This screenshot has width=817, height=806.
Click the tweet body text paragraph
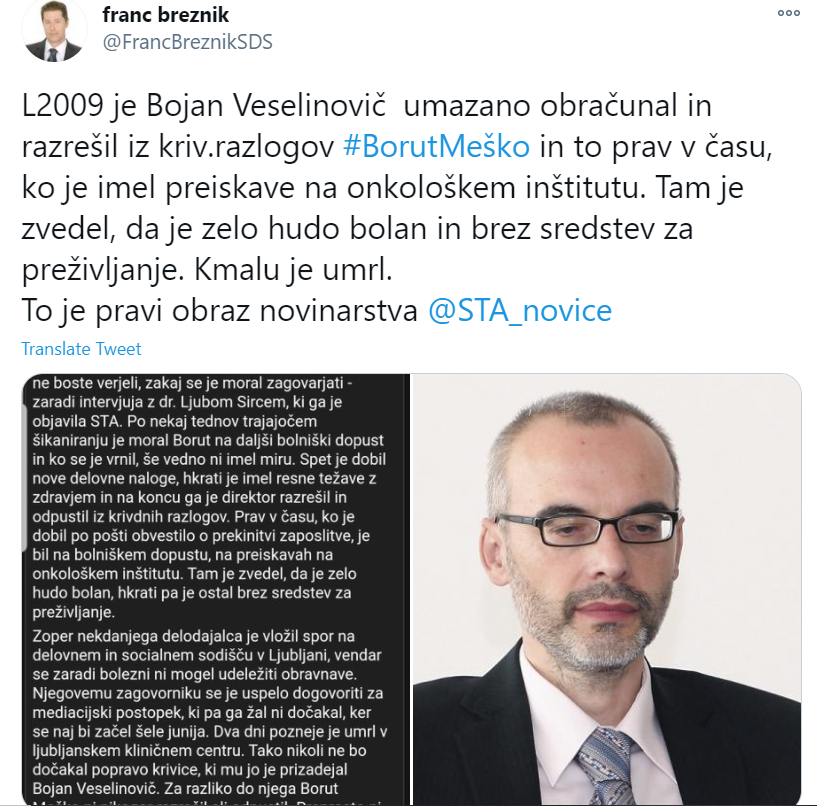397,208
